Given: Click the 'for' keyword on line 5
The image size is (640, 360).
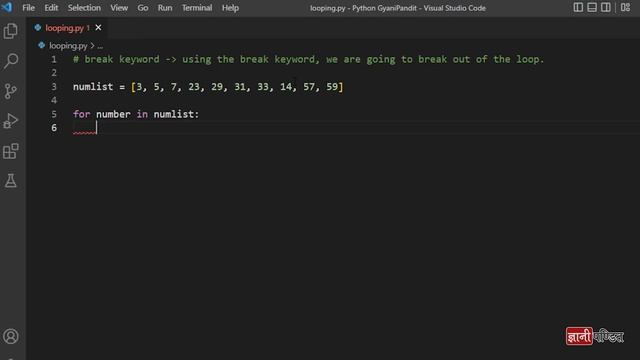Looking at the screenshot, I should click(81, 114).
